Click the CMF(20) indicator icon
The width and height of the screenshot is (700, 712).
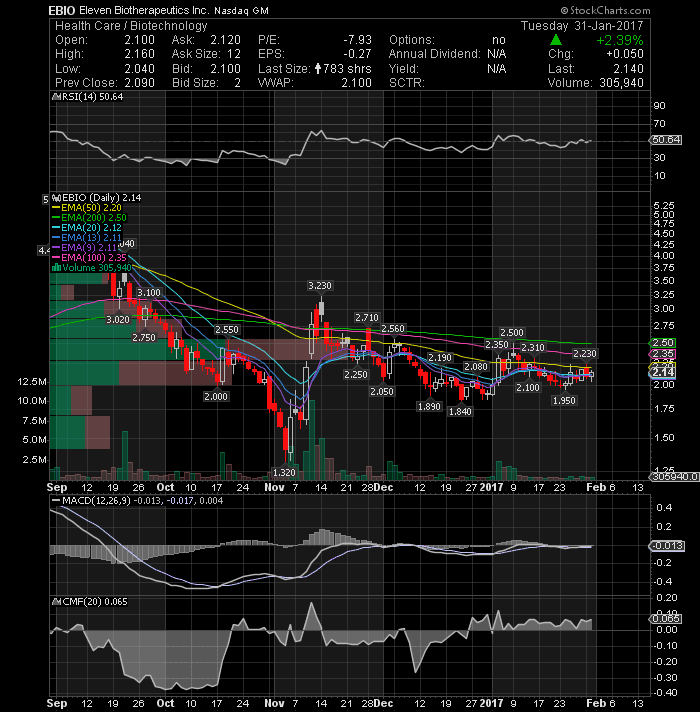click(56, 602)
